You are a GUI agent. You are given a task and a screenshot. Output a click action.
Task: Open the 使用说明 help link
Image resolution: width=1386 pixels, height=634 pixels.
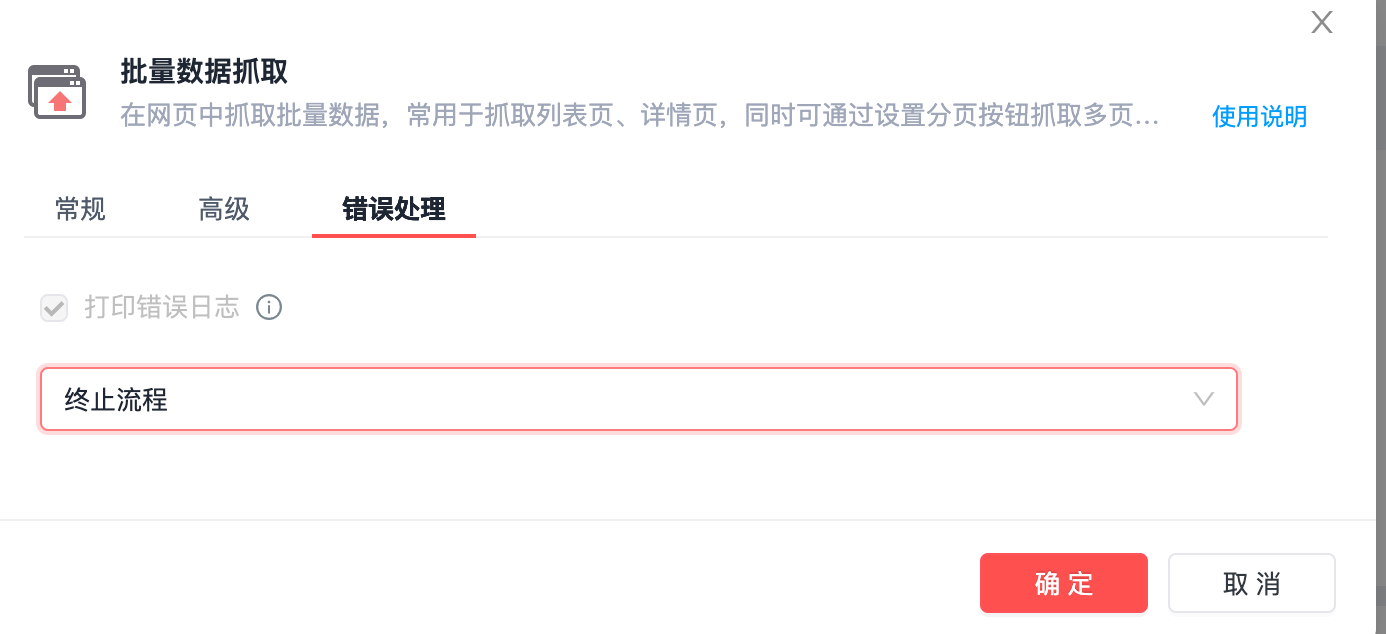(x=1259, y=117)
